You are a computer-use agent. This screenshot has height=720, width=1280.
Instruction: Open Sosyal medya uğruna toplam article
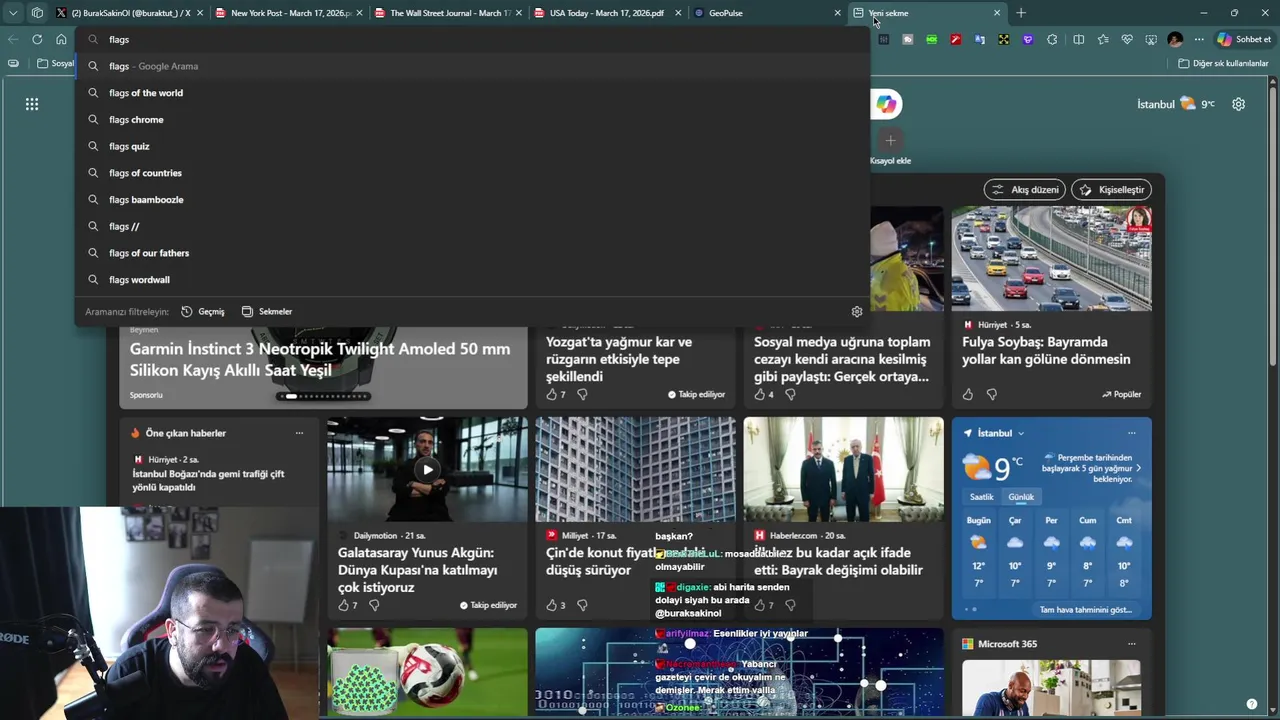pos(842,359)
